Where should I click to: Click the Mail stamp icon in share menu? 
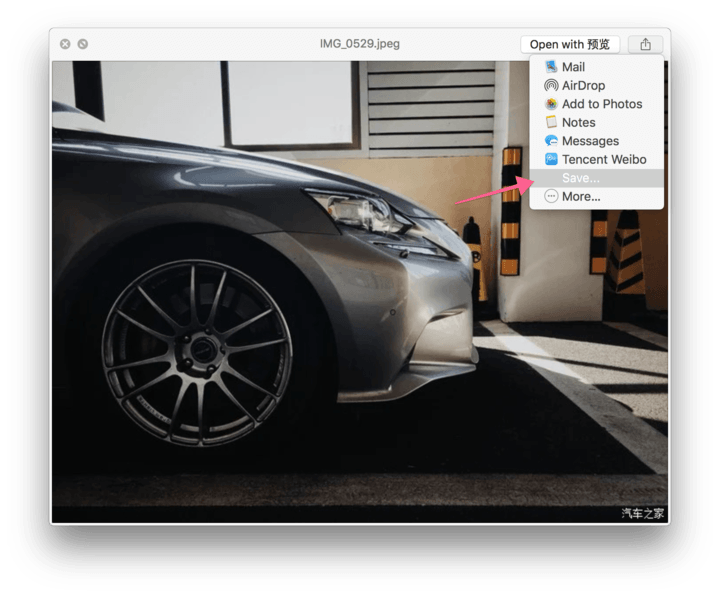(x=551, y=67)
